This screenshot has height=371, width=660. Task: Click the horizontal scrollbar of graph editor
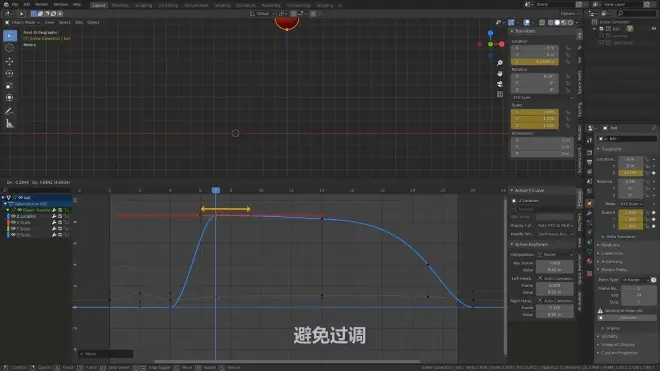(x=287, y=361)
